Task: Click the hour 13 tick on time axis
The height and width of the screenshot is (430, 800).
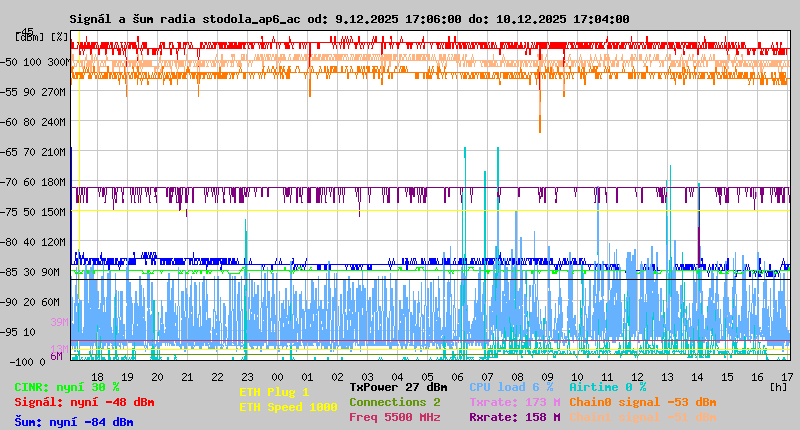Action: 667,377
